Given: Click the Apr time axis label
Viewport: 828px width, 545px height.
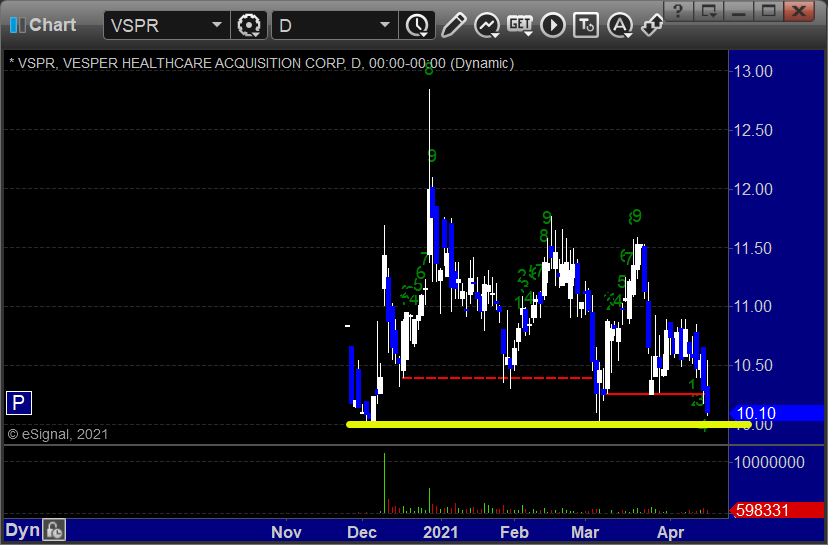Looking at the screenshot, I should 671,532.
